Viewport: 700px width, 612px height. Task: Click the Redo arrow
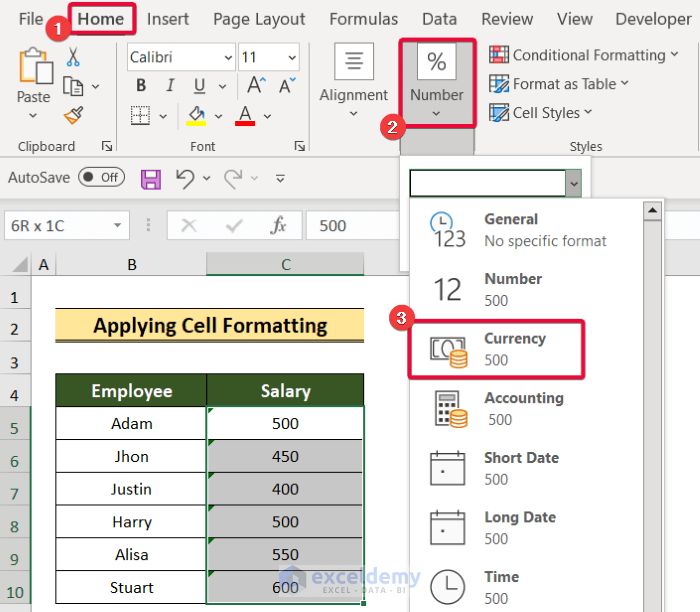point(233,179)
